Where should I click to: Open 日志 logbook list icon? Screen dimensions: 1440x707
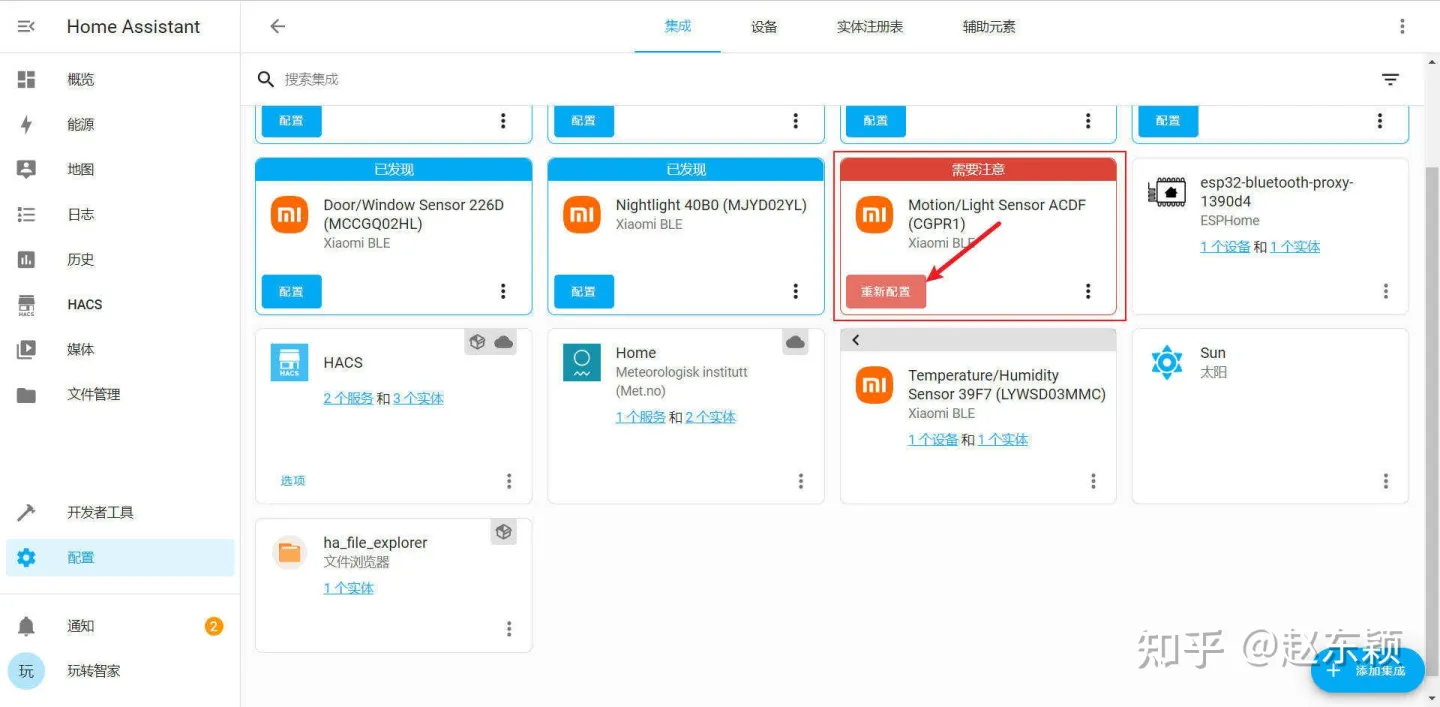[27, 215]
